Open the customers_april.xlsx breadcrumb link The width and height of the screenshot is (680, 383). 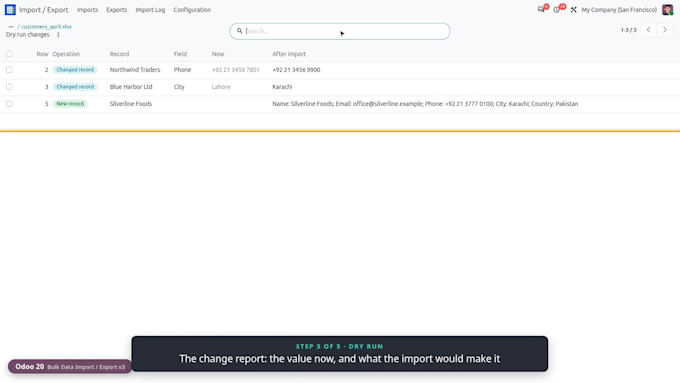[46, 26]
